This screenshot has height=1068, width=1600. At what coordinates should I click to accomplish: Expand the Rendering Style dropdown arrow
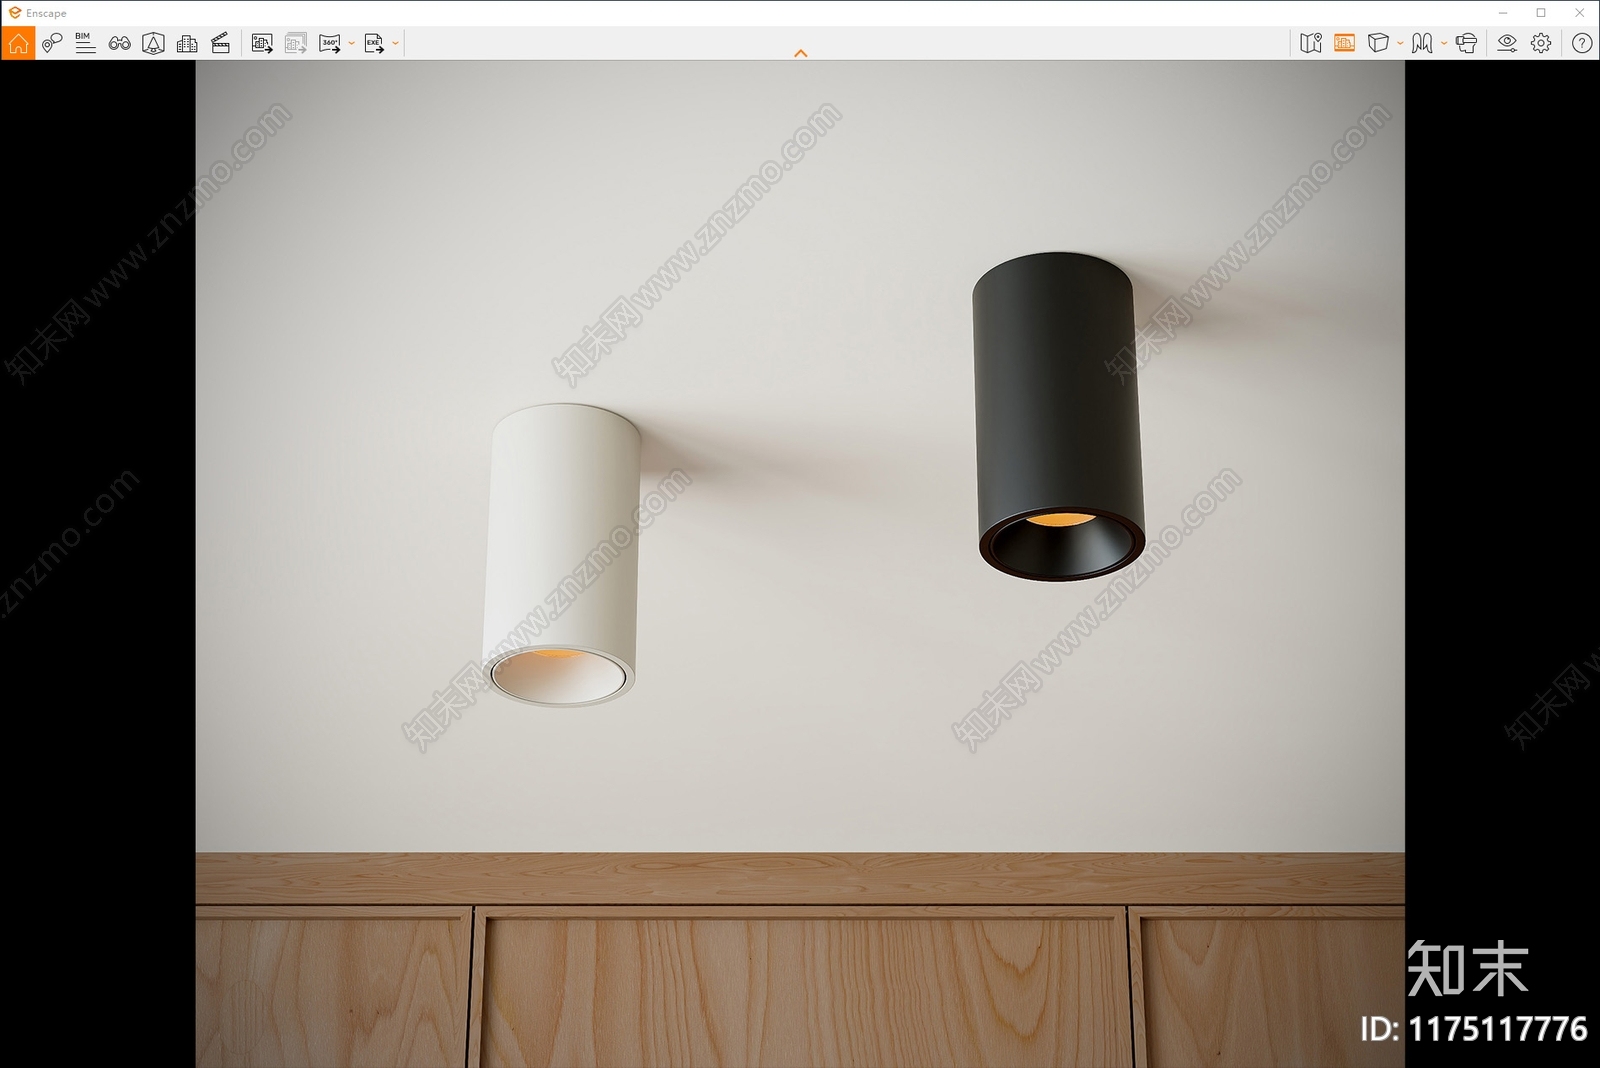pos(1400,43)
